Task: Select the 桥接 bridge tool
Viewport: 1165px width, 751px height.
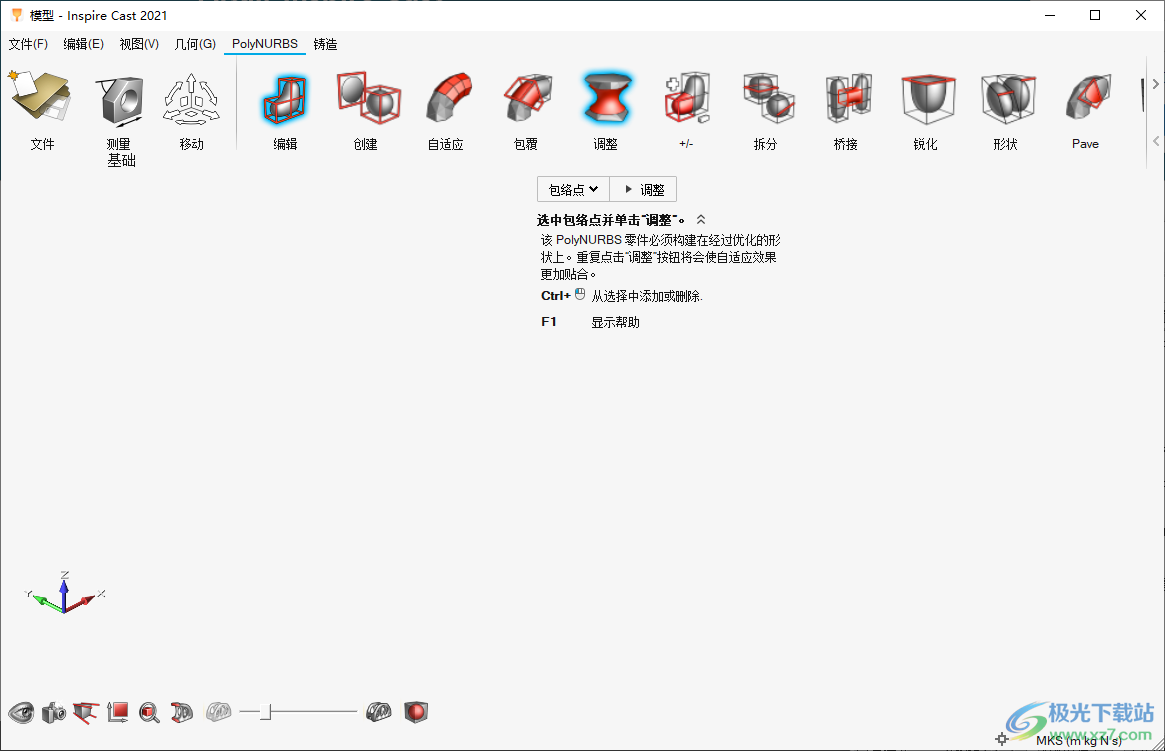Action: pos(848,97)
